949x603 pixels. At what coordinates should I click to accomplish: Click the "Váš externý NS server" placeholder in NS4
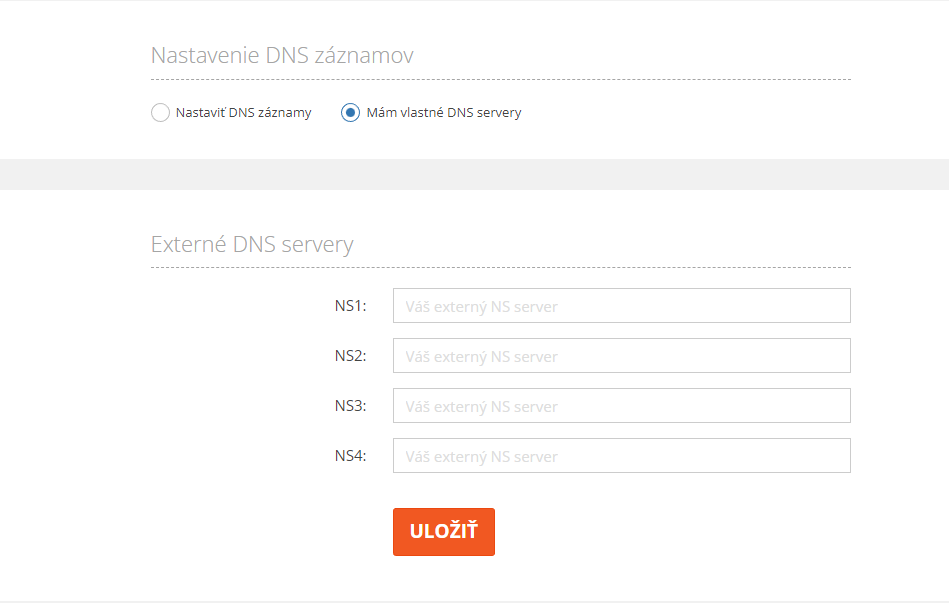click(481, 457)
